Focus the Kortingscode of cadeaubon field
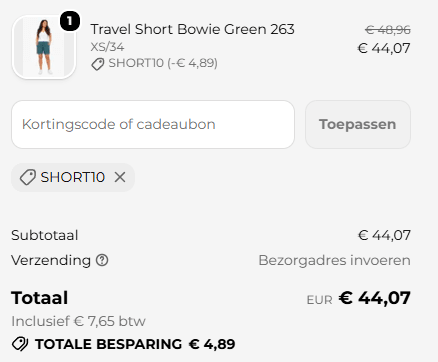438x362 pixels. point(153,124)
